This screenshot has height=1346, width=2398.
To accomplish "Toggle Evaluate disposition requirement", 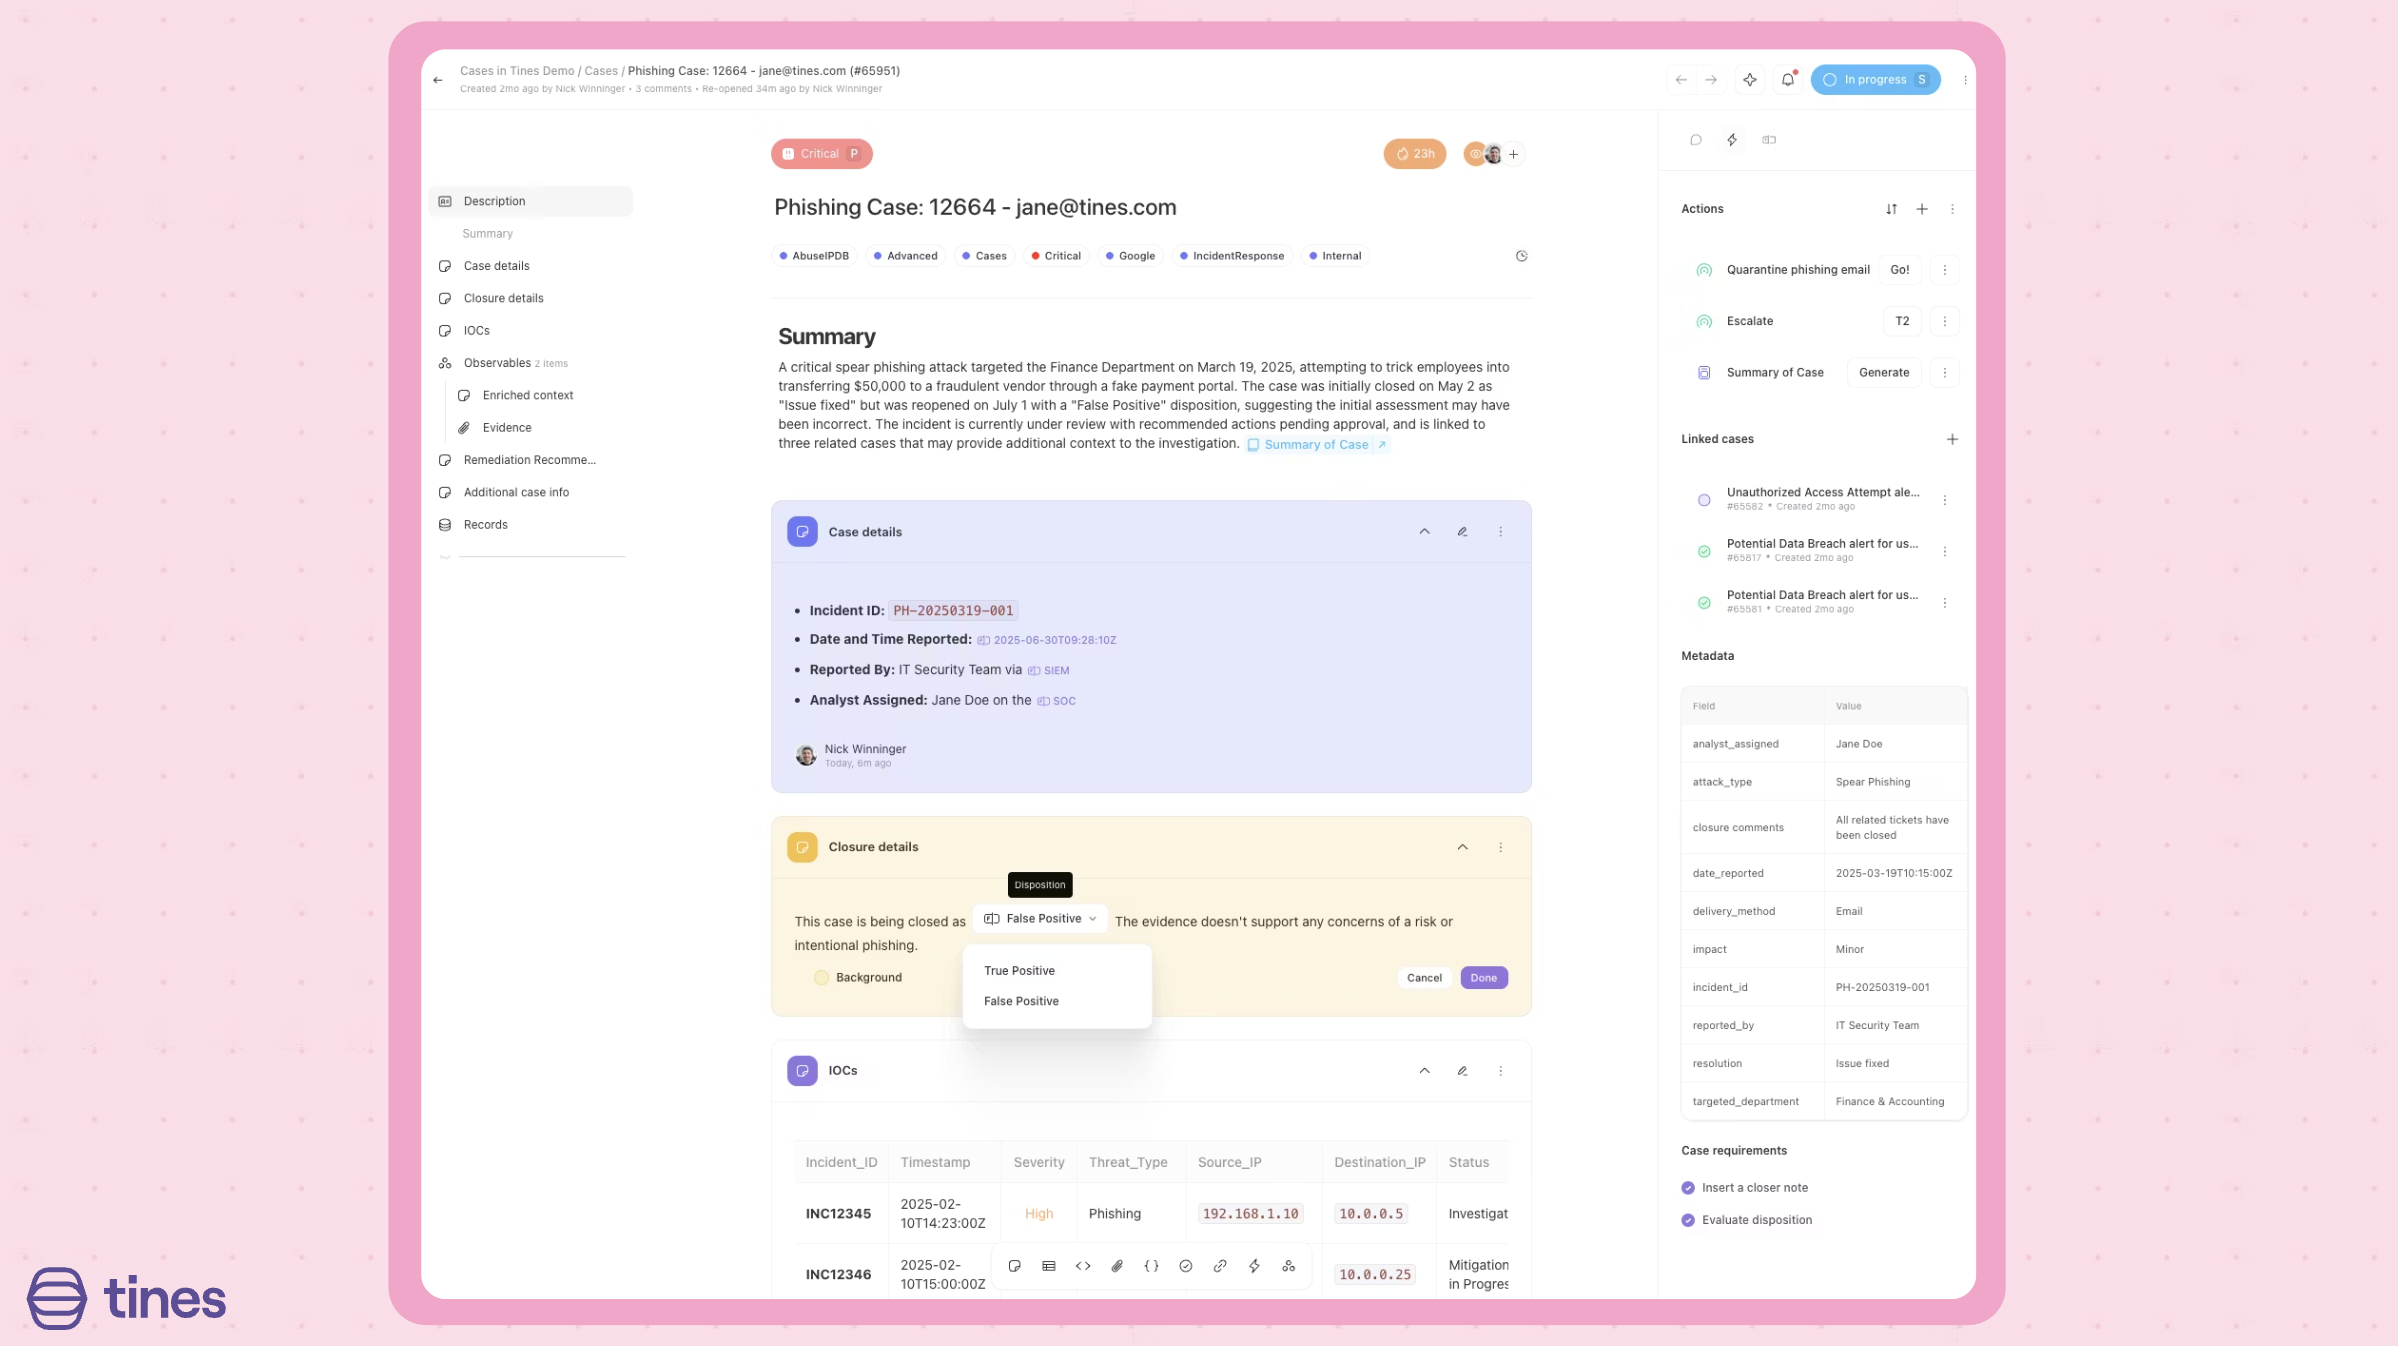I will click(1688, 1220).
